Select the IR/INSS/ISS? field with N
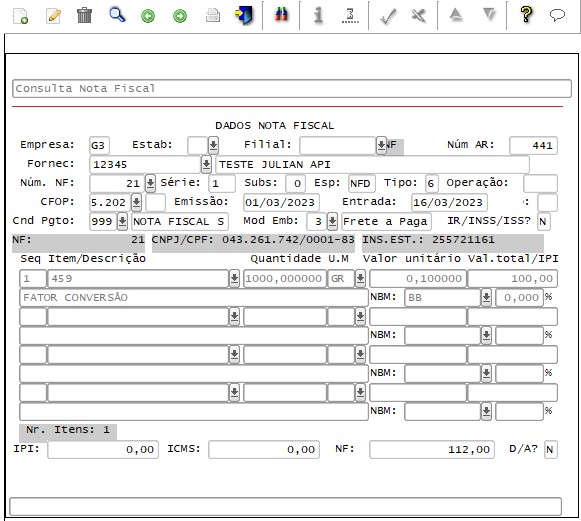581x521 pixels. coord(544,221)
